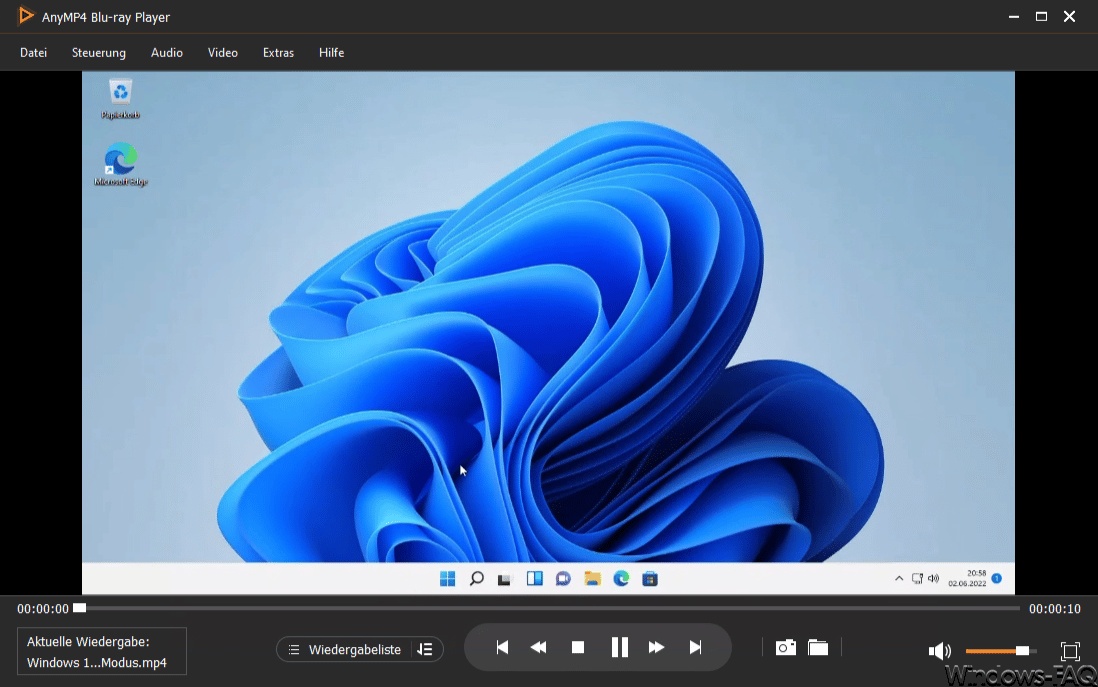
Task: Click the seek bar handle
Action: click(x=80, y=608)
